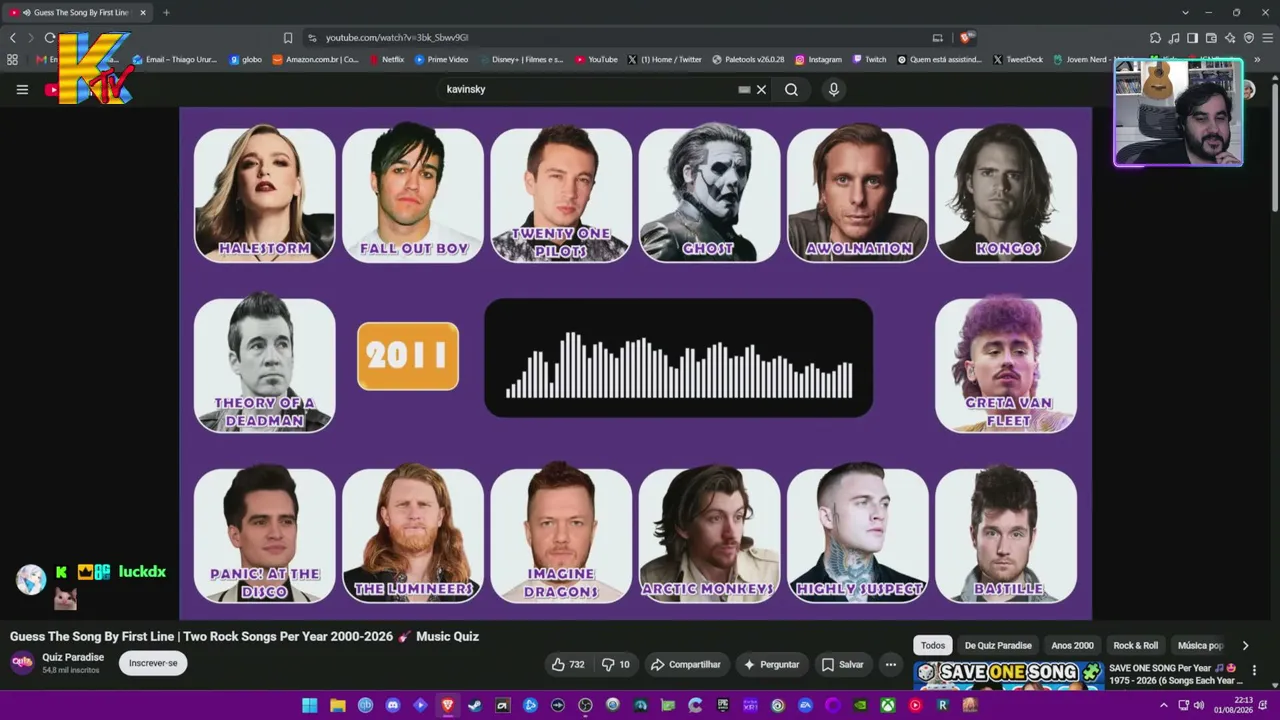Close the Guess The Song tab
1280x720 pixels.
pyautogui.click(x=143, y=12)
